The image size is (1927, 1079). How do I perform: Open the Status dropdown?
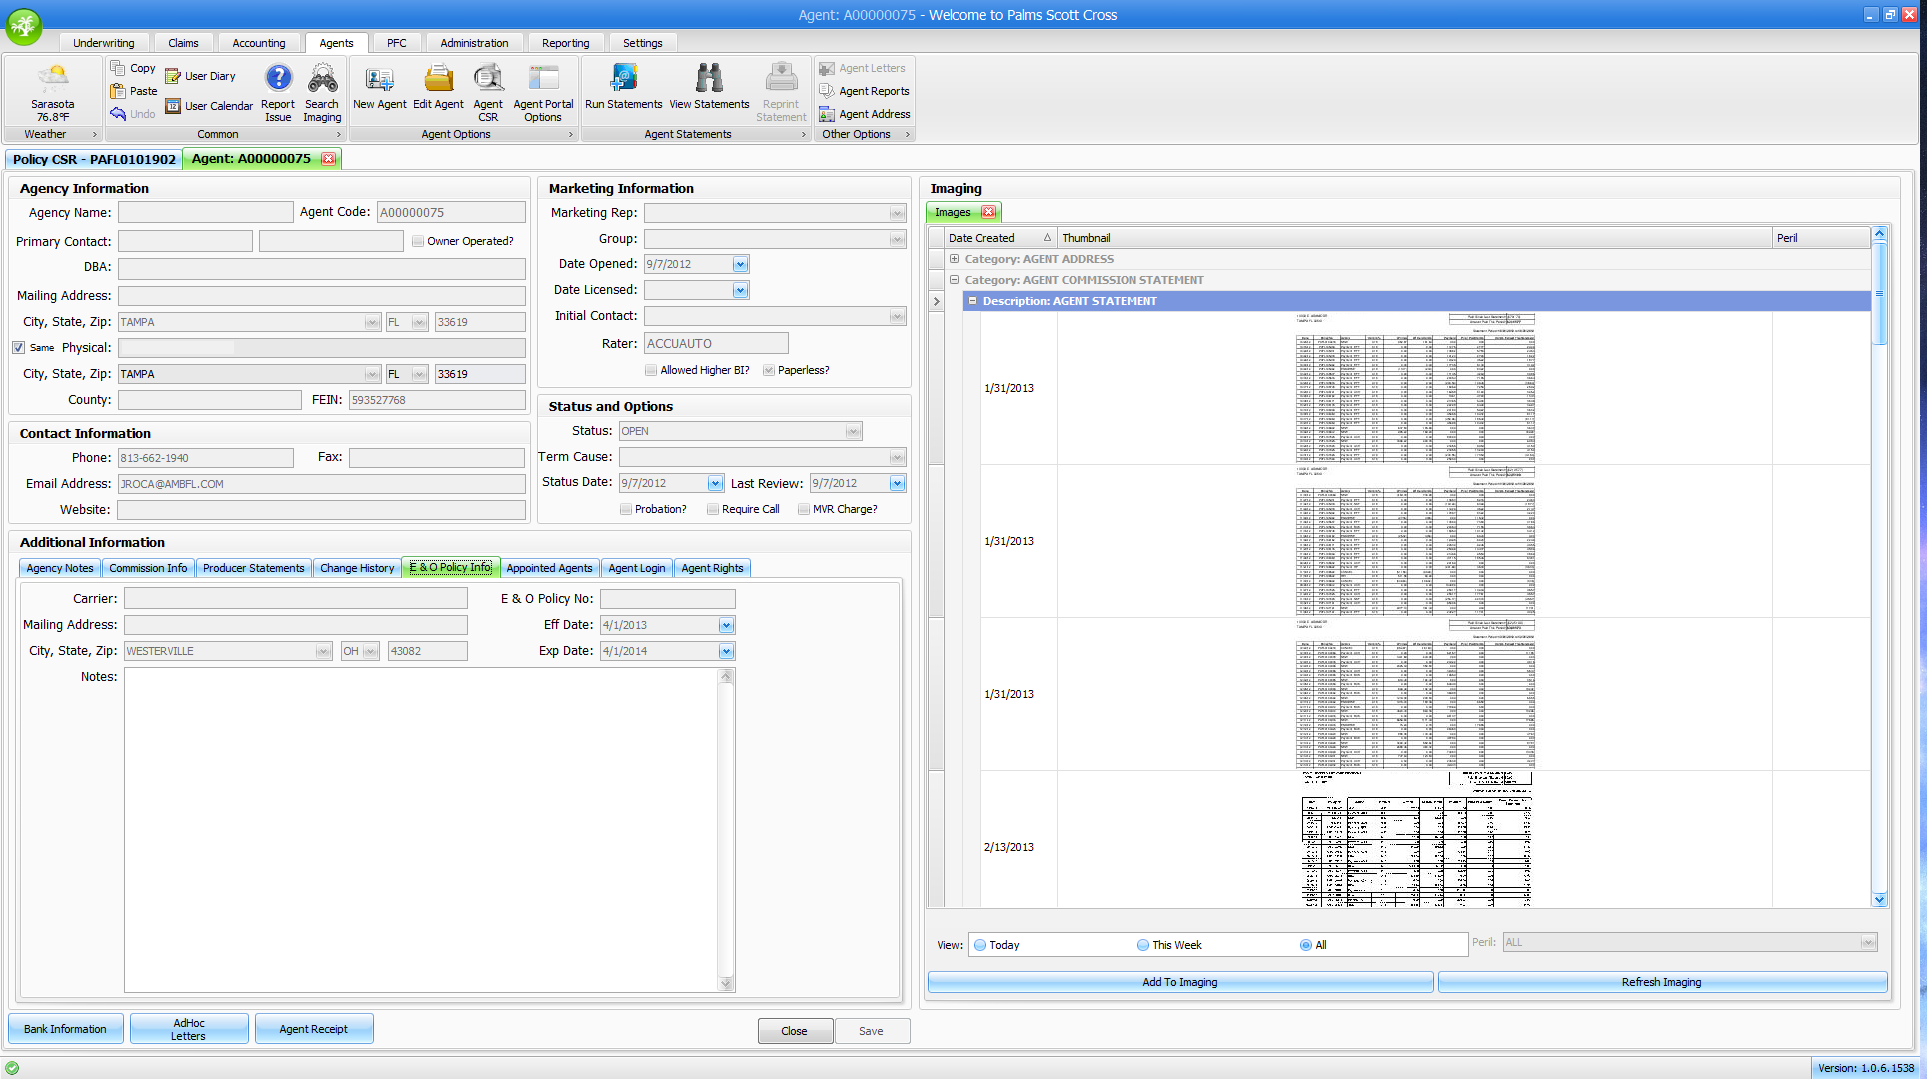pos(852,432)
